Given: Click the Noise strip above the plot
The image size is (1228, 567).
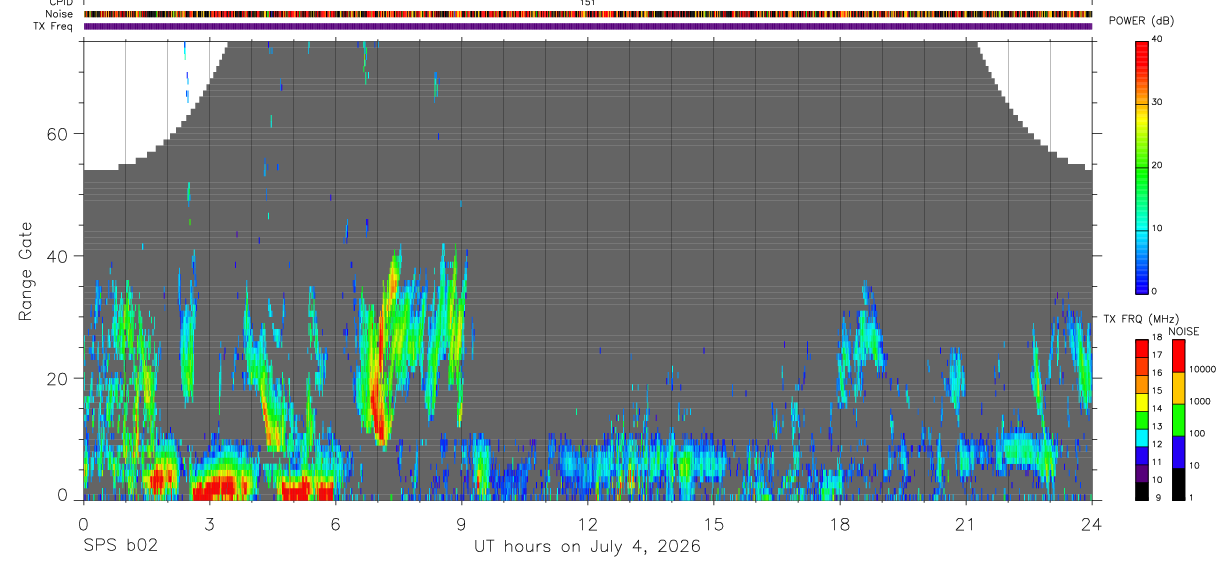Looking at the screenshot, I should tap(588, 14).
